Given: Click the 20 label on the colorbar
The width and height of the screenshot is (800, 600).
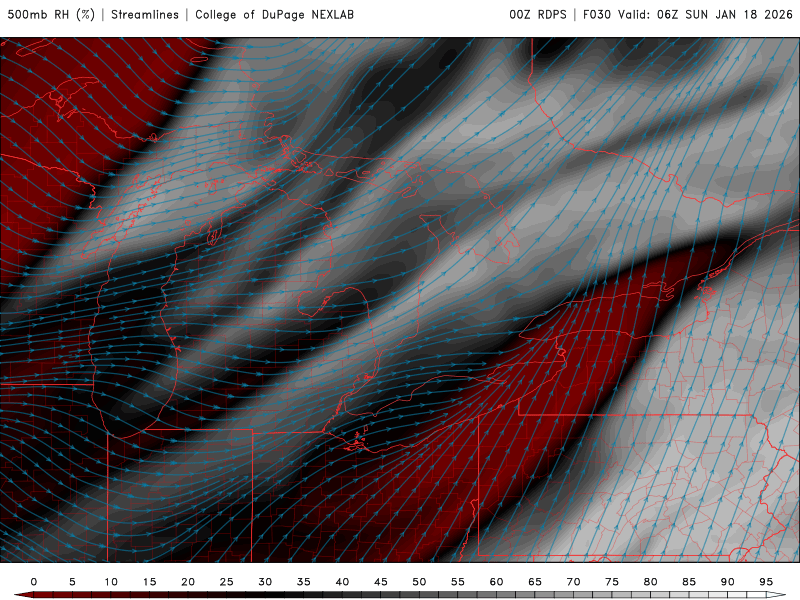Looking at the screenshot, I should [x=188, y=582].
